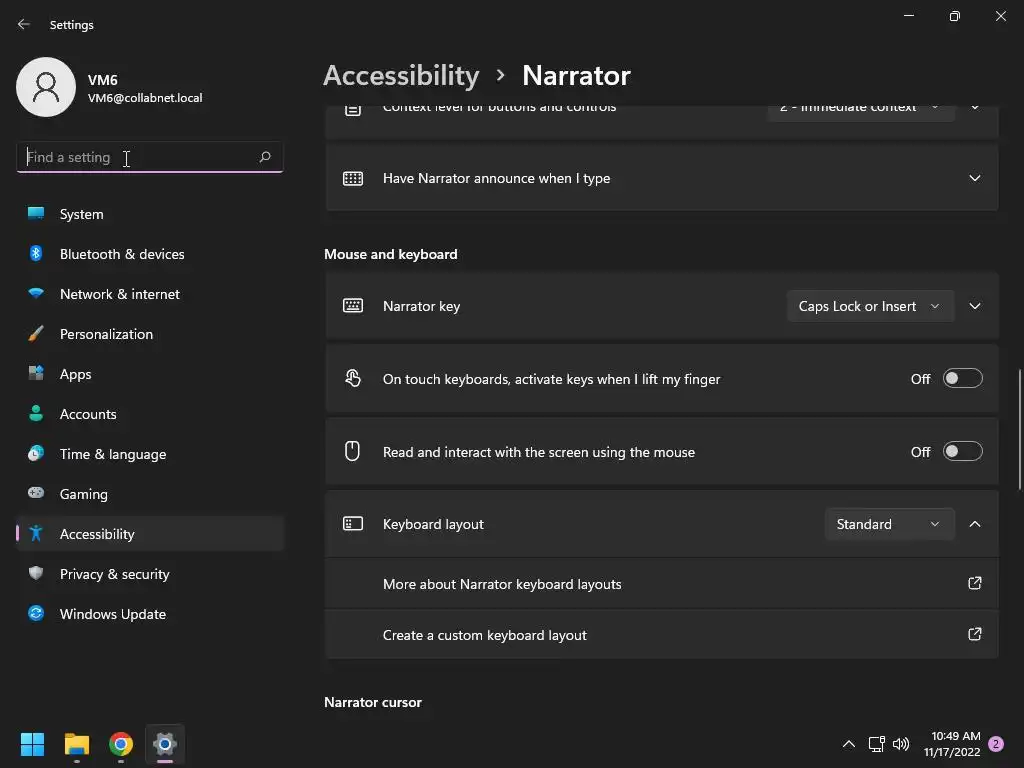Open Keyboard layout Standard dropdown
The height and width of the screenshot is (768, 1024).
click(888, 524)
